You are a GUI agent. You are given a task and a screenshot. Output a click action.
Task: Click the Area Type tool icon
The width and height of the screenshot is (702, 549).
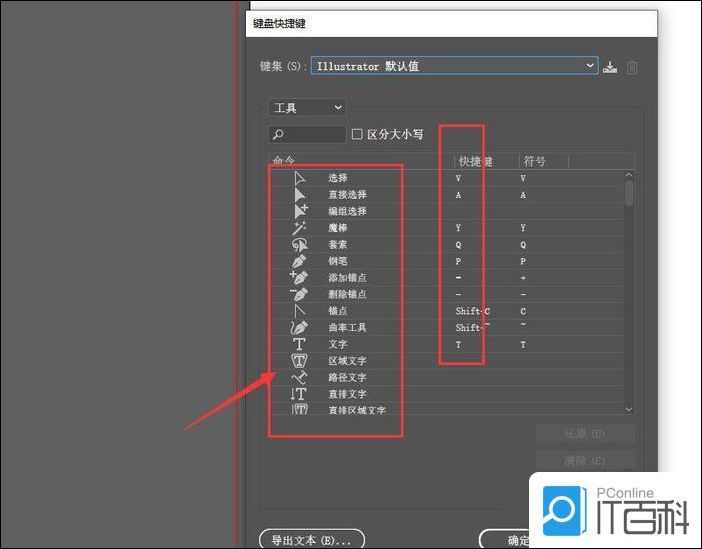(299, 360)
